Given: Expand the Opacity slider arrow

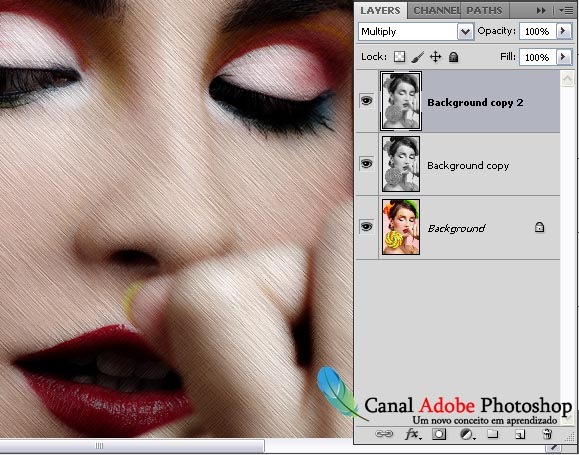Looking at the screenshot, I should click(563, 31).
